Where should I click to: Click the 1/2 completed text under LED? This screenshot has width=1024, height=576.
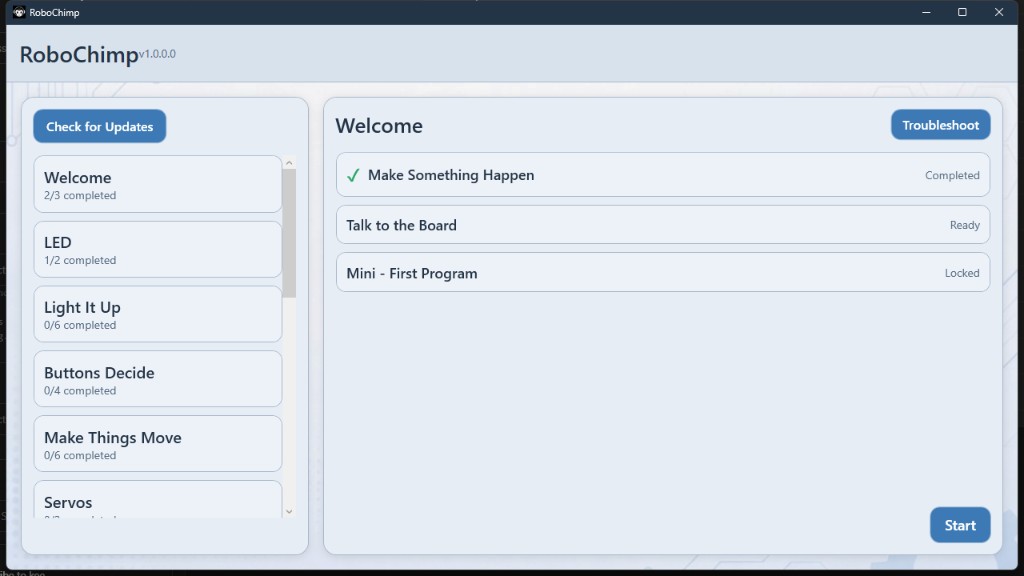tap(80, 260)
